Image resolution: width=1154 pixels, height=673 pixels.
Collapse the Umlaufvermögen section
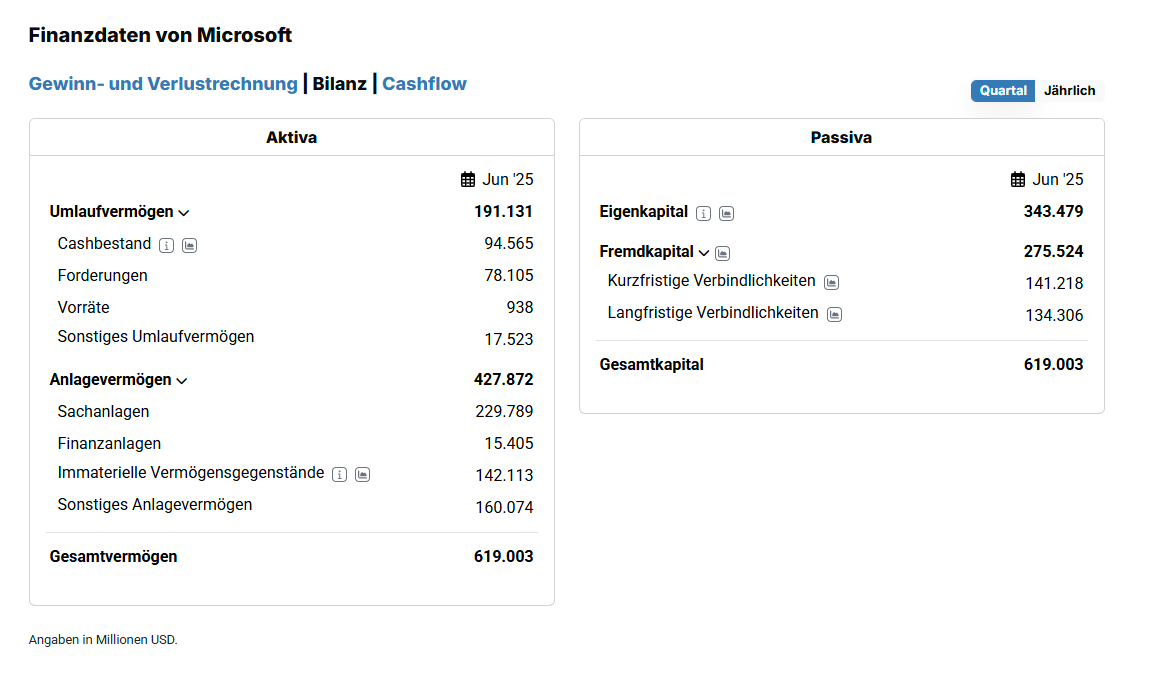click(183, 213)
